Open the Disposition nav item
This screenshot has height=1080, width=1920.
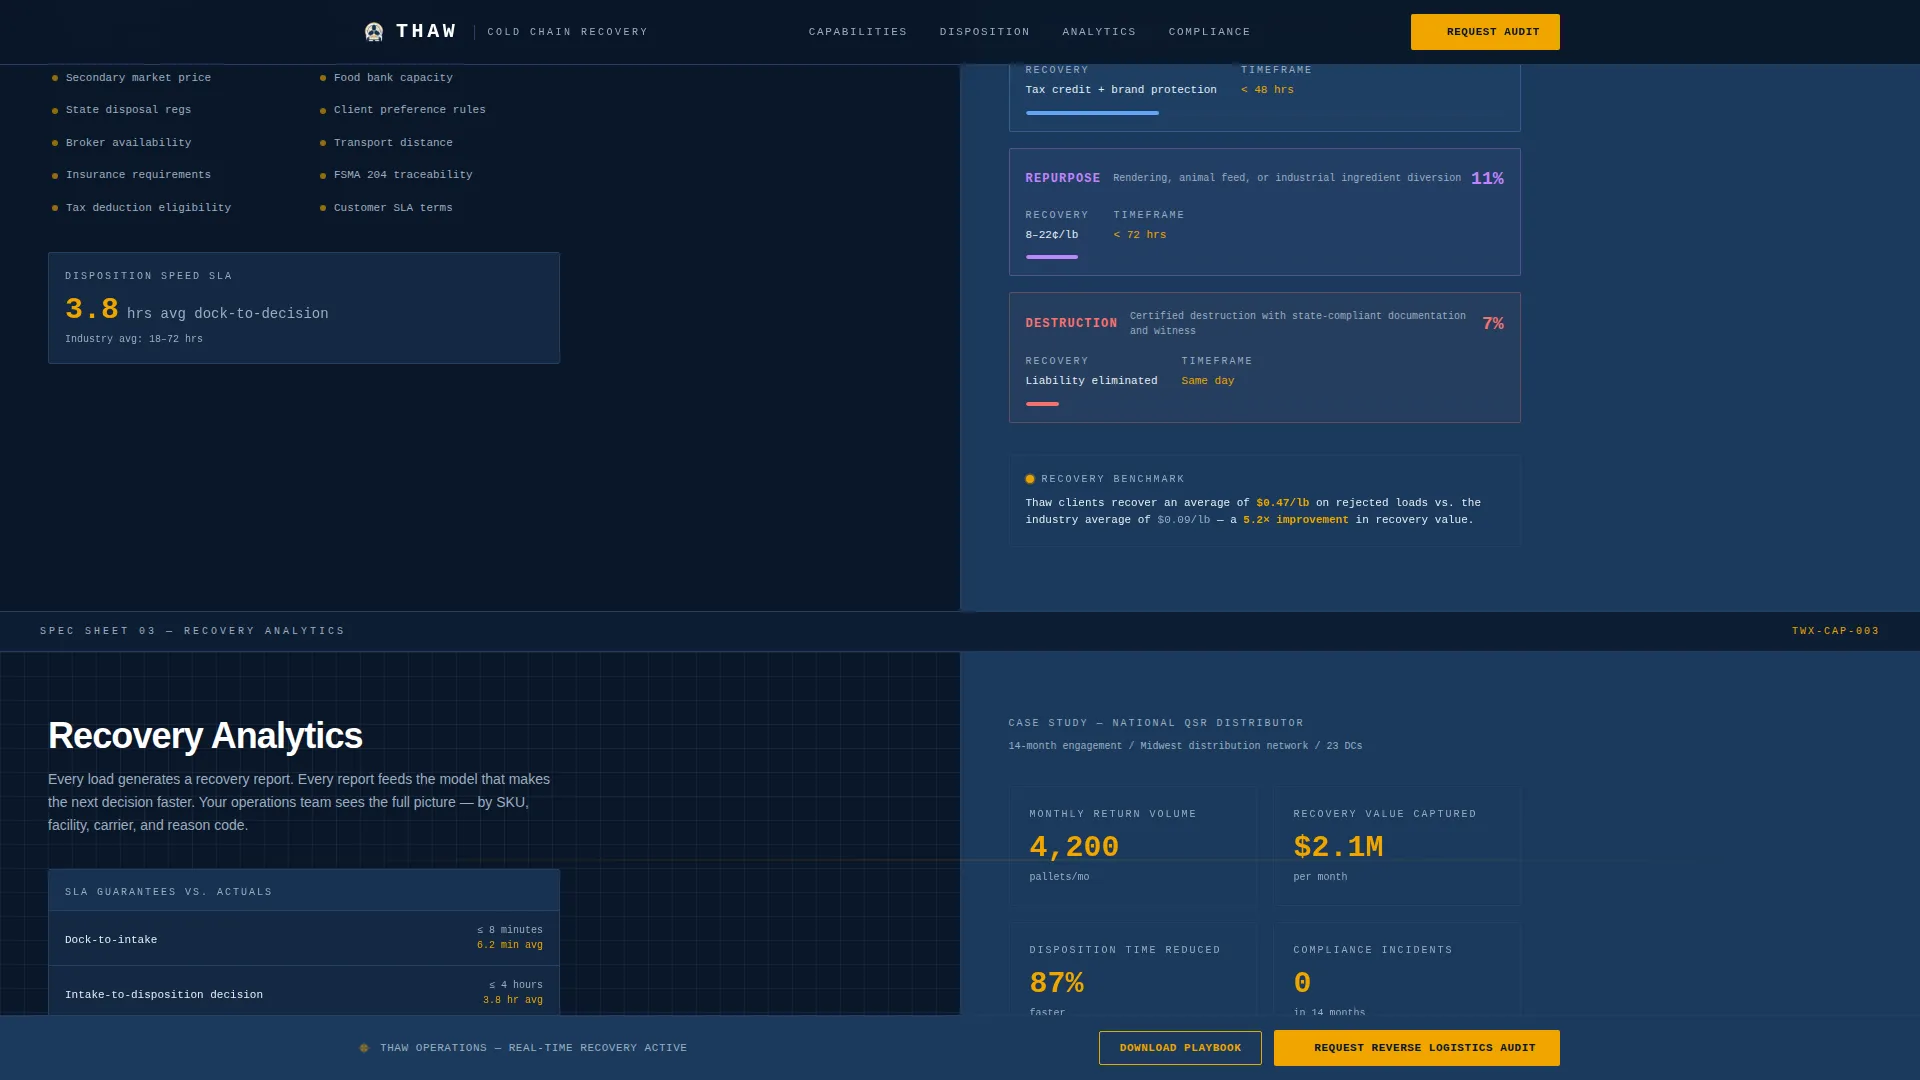(x=985, y=32)
